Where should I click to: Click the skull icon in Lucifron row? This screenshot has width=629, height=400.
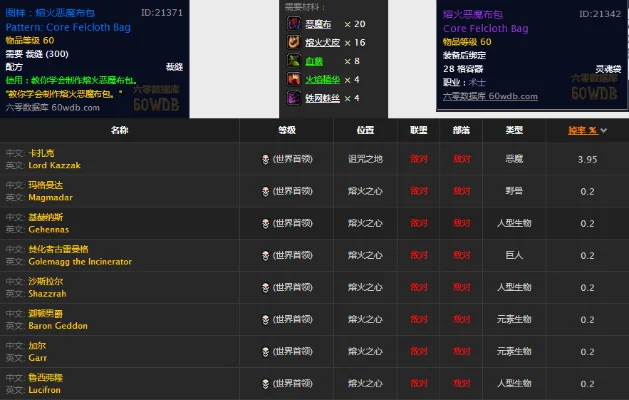pyautogui.click(x=265, y=384)
